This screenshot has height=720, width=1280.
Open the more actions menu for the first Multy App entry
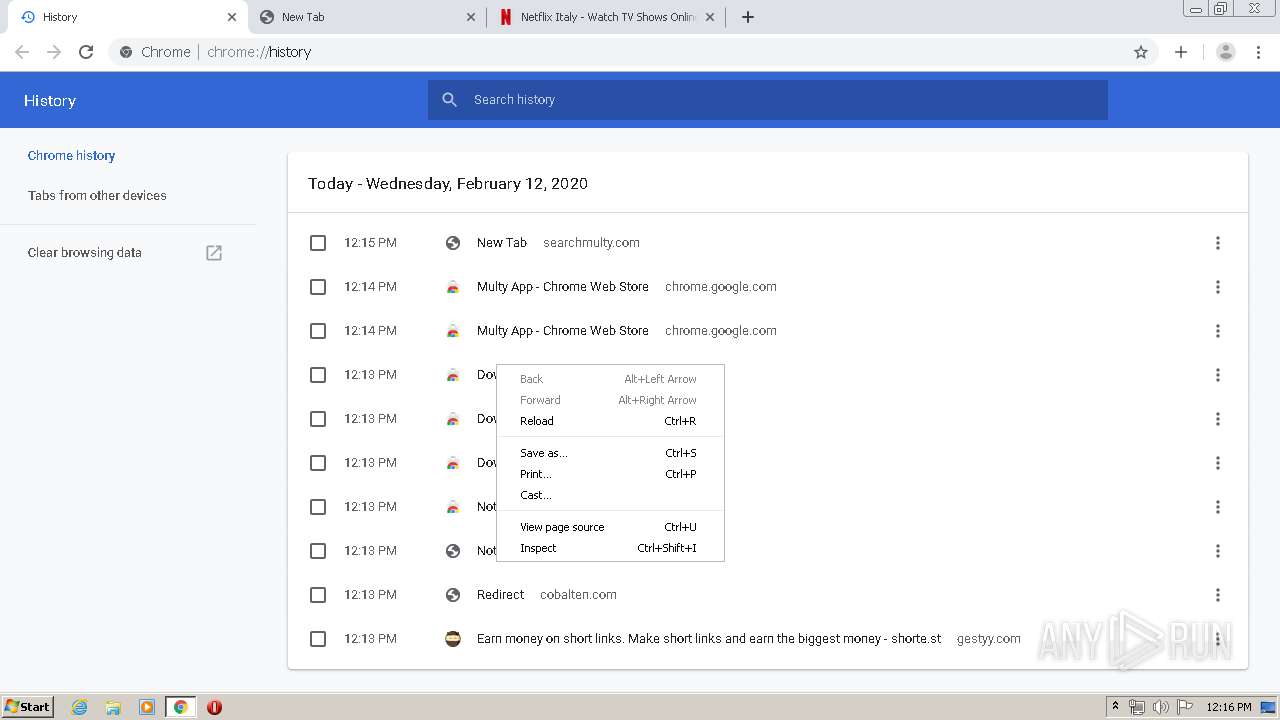point(1218,287)
